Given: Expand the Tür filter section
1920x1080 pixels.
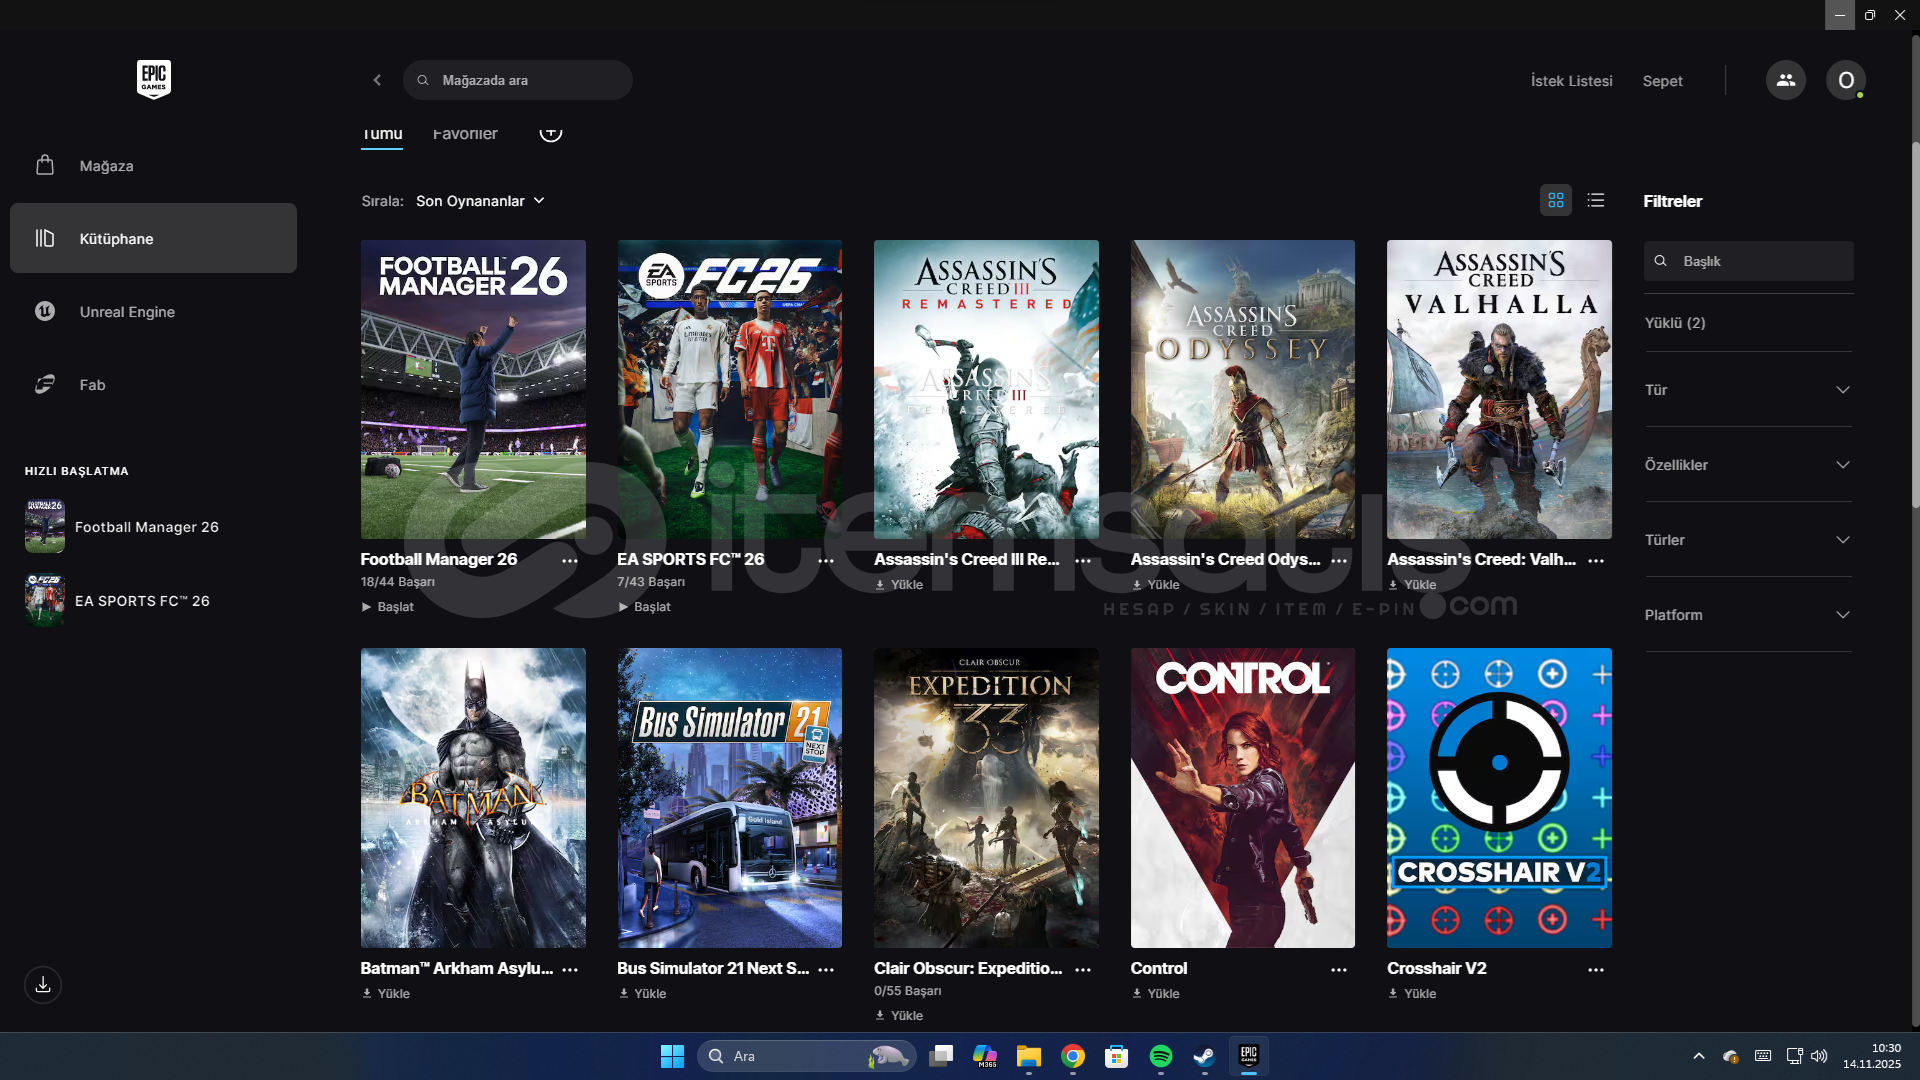Looking at the screenshot, I should click(1748, 390).
